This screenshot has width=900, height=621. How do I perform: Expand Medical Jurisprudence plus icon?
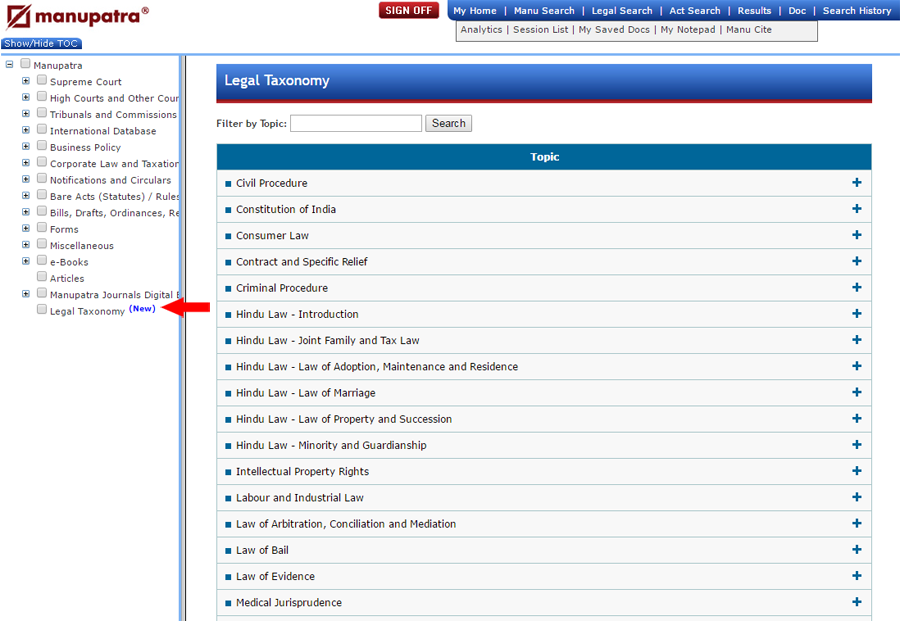click(x=856, y=602)
